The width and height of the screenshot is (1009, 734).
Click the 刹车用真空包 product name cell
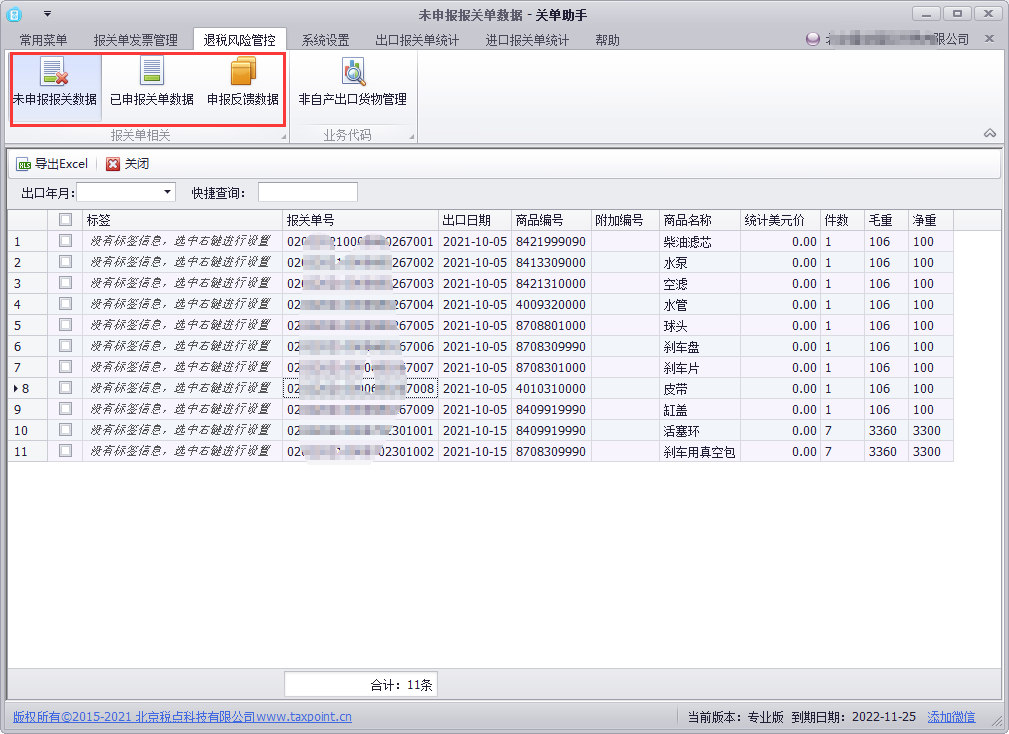pyautogui.click(x=700, y=452)
